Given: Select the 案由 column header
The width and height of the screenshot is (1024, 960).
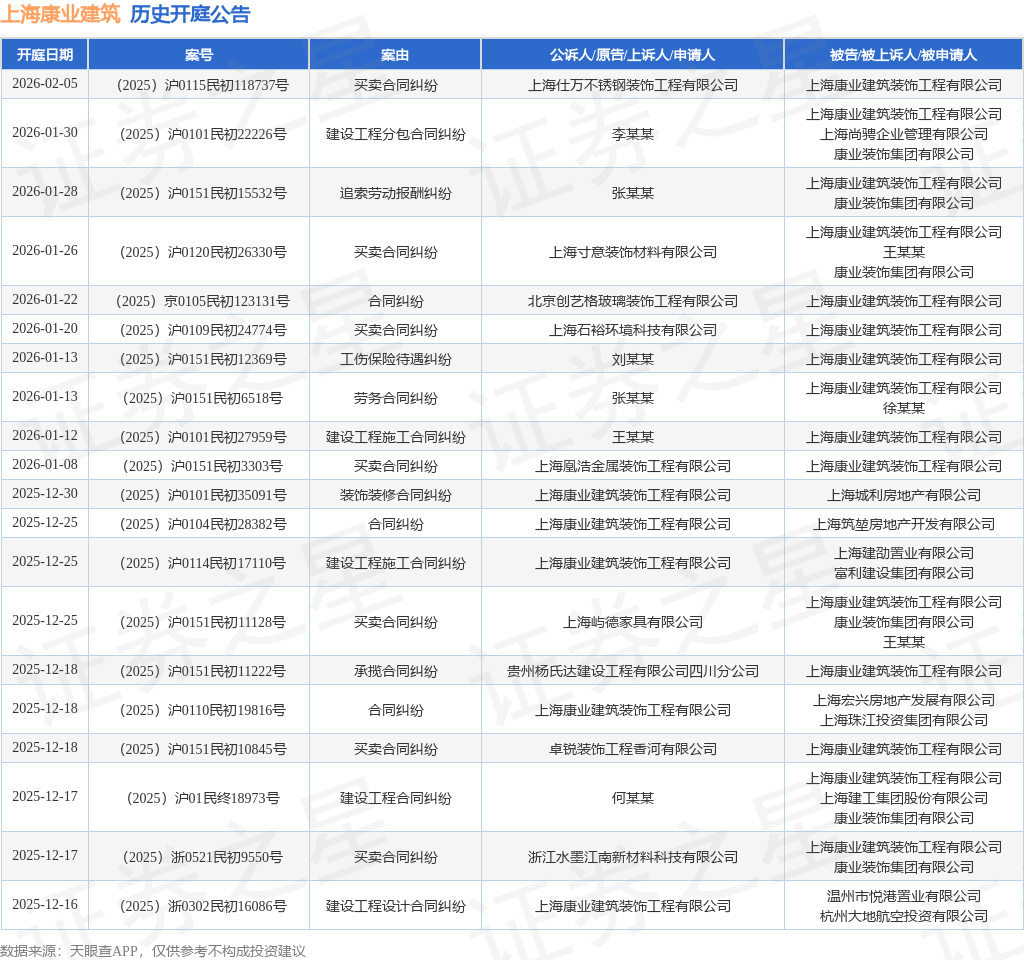Looking at the screenshot, I should 395,55.
